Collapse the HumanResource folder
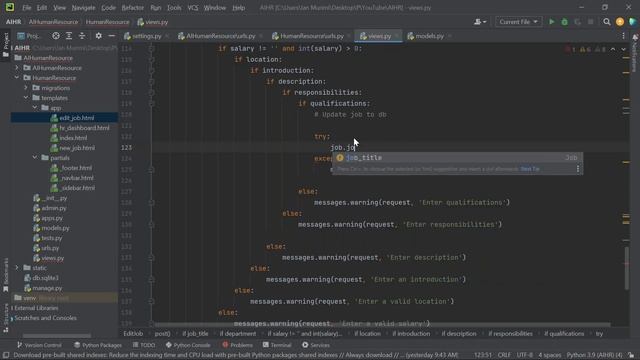Viewport: 640px width, 360px height. (x=17, y=78)
